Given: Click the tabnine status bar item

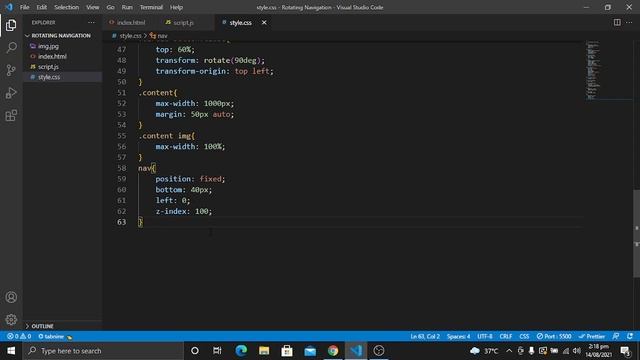Looking at the screenshot, I should point(55,336).
